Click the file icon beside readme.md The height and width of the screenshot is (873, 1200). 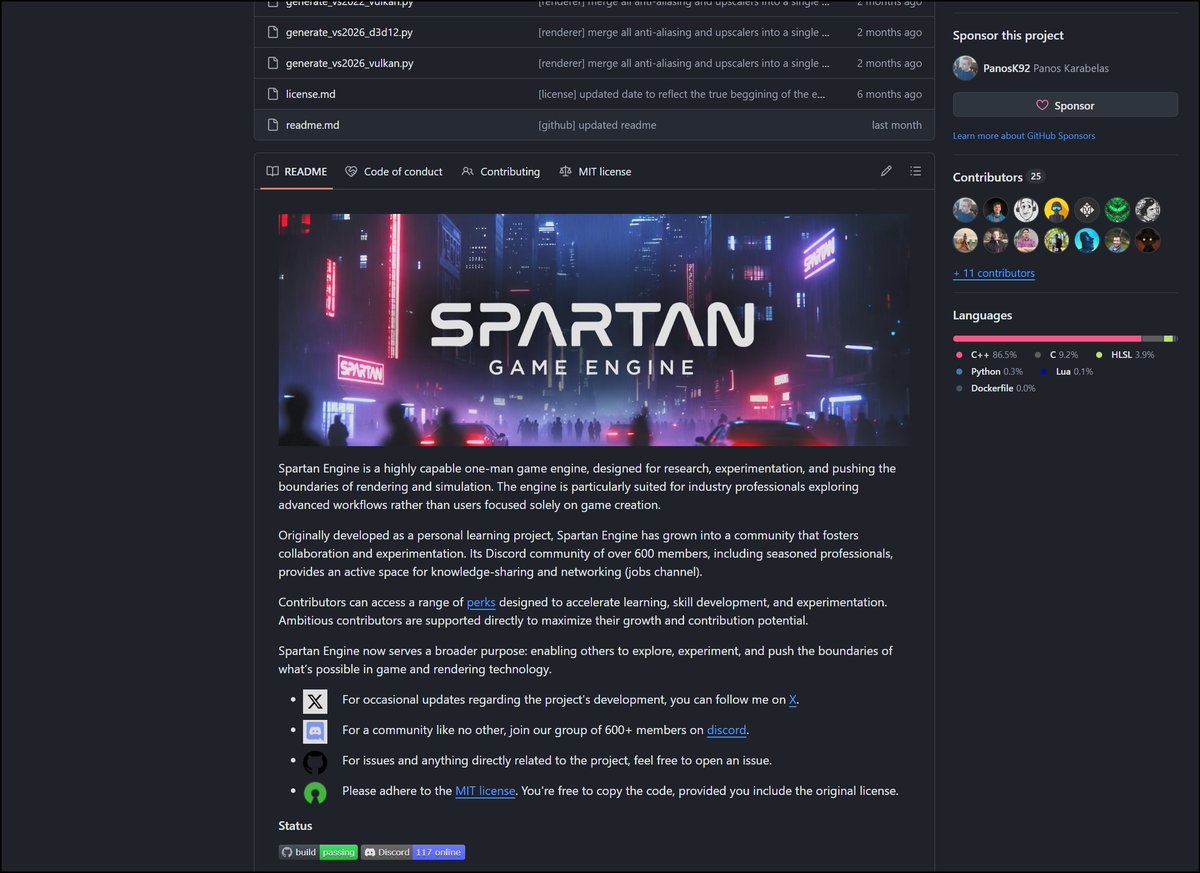[x=272, y=125]
